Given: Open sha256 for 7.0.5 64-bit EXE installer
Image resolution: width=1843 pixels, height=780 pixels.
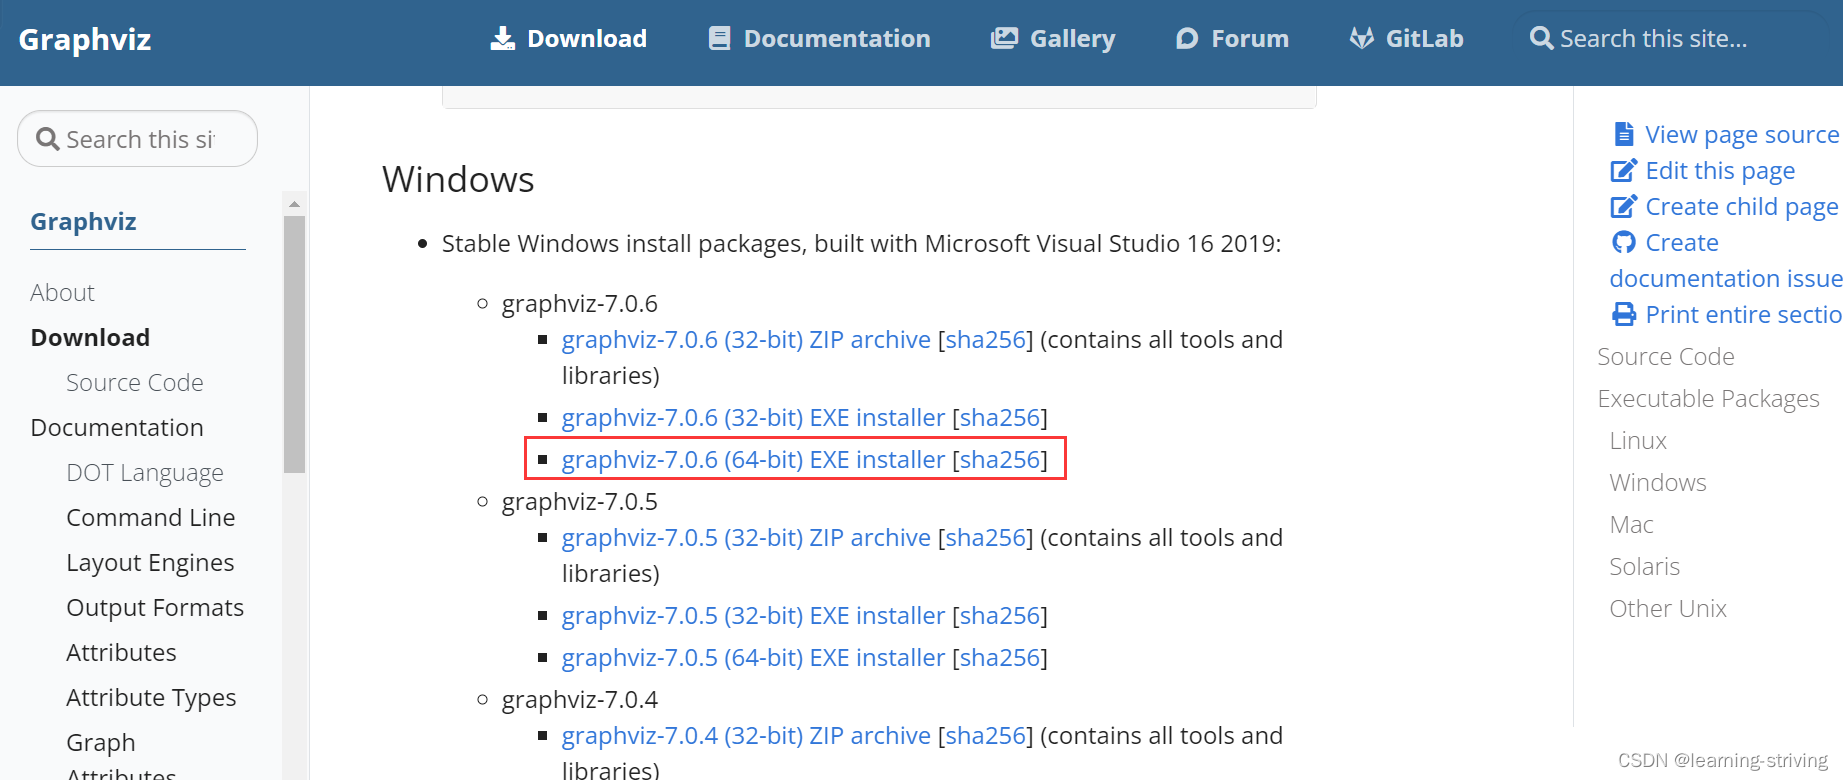Looking at the screenshot, I should pos(1000,657).
